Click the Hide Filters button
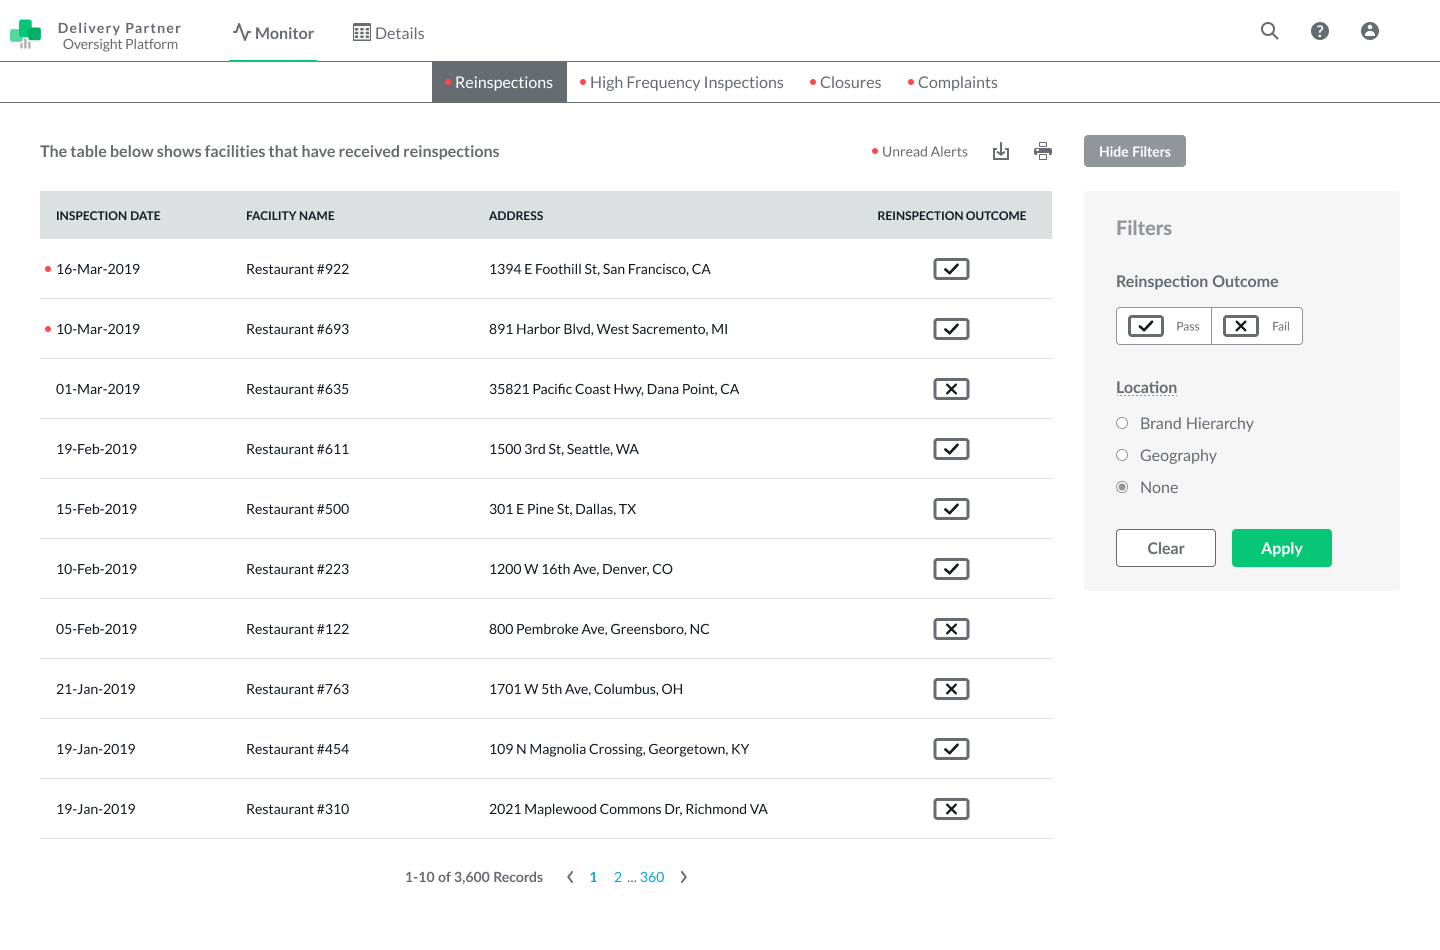 1134,151
